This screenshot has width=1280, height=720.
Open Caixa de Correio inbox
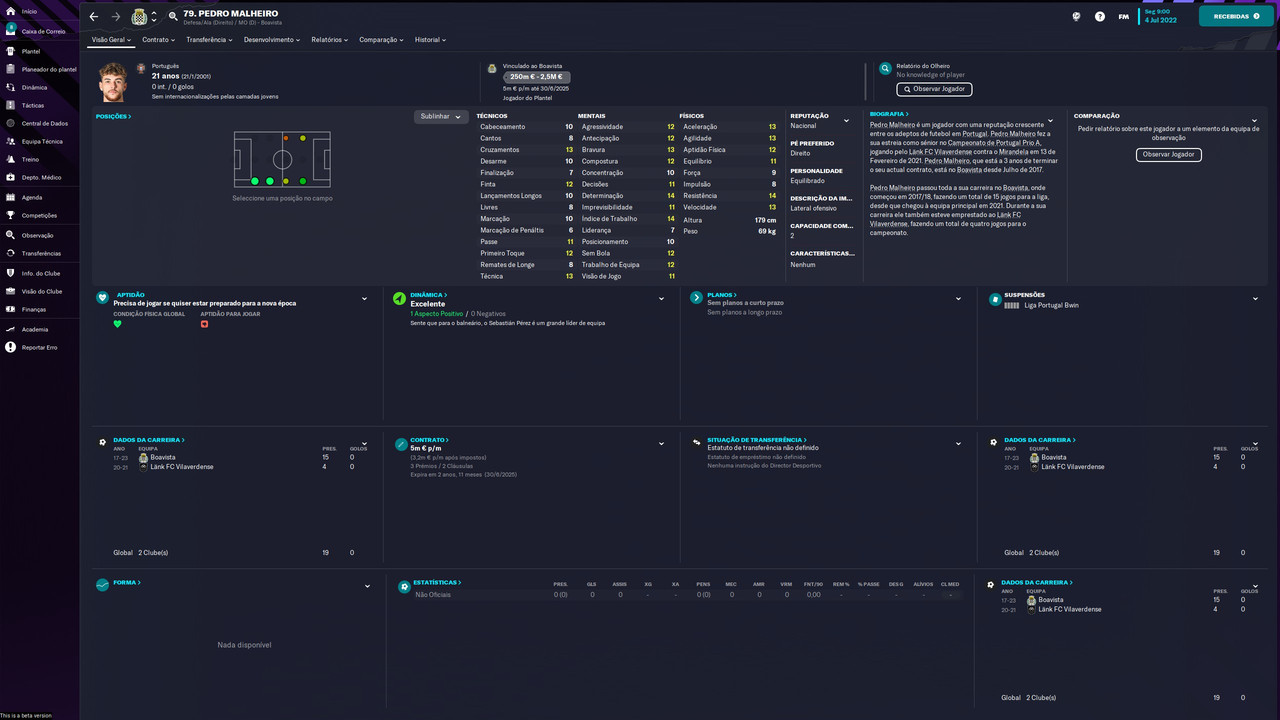(x=43, y=31)
